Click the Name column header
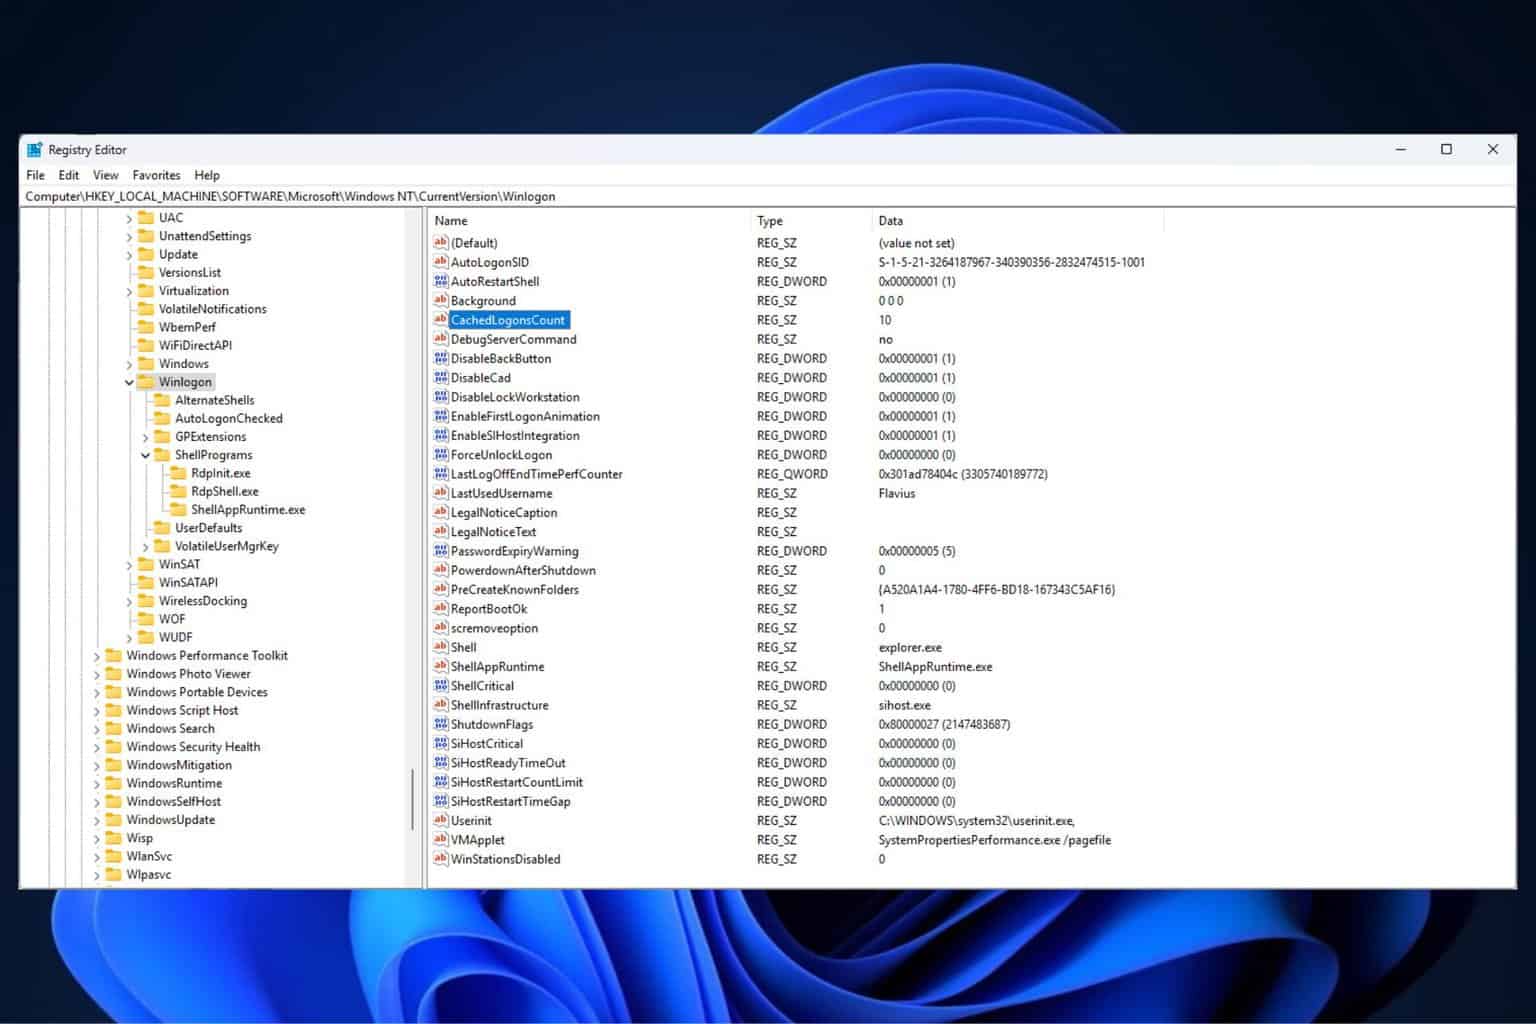This screenshot has width=1536, height=1024. point(451,221)
